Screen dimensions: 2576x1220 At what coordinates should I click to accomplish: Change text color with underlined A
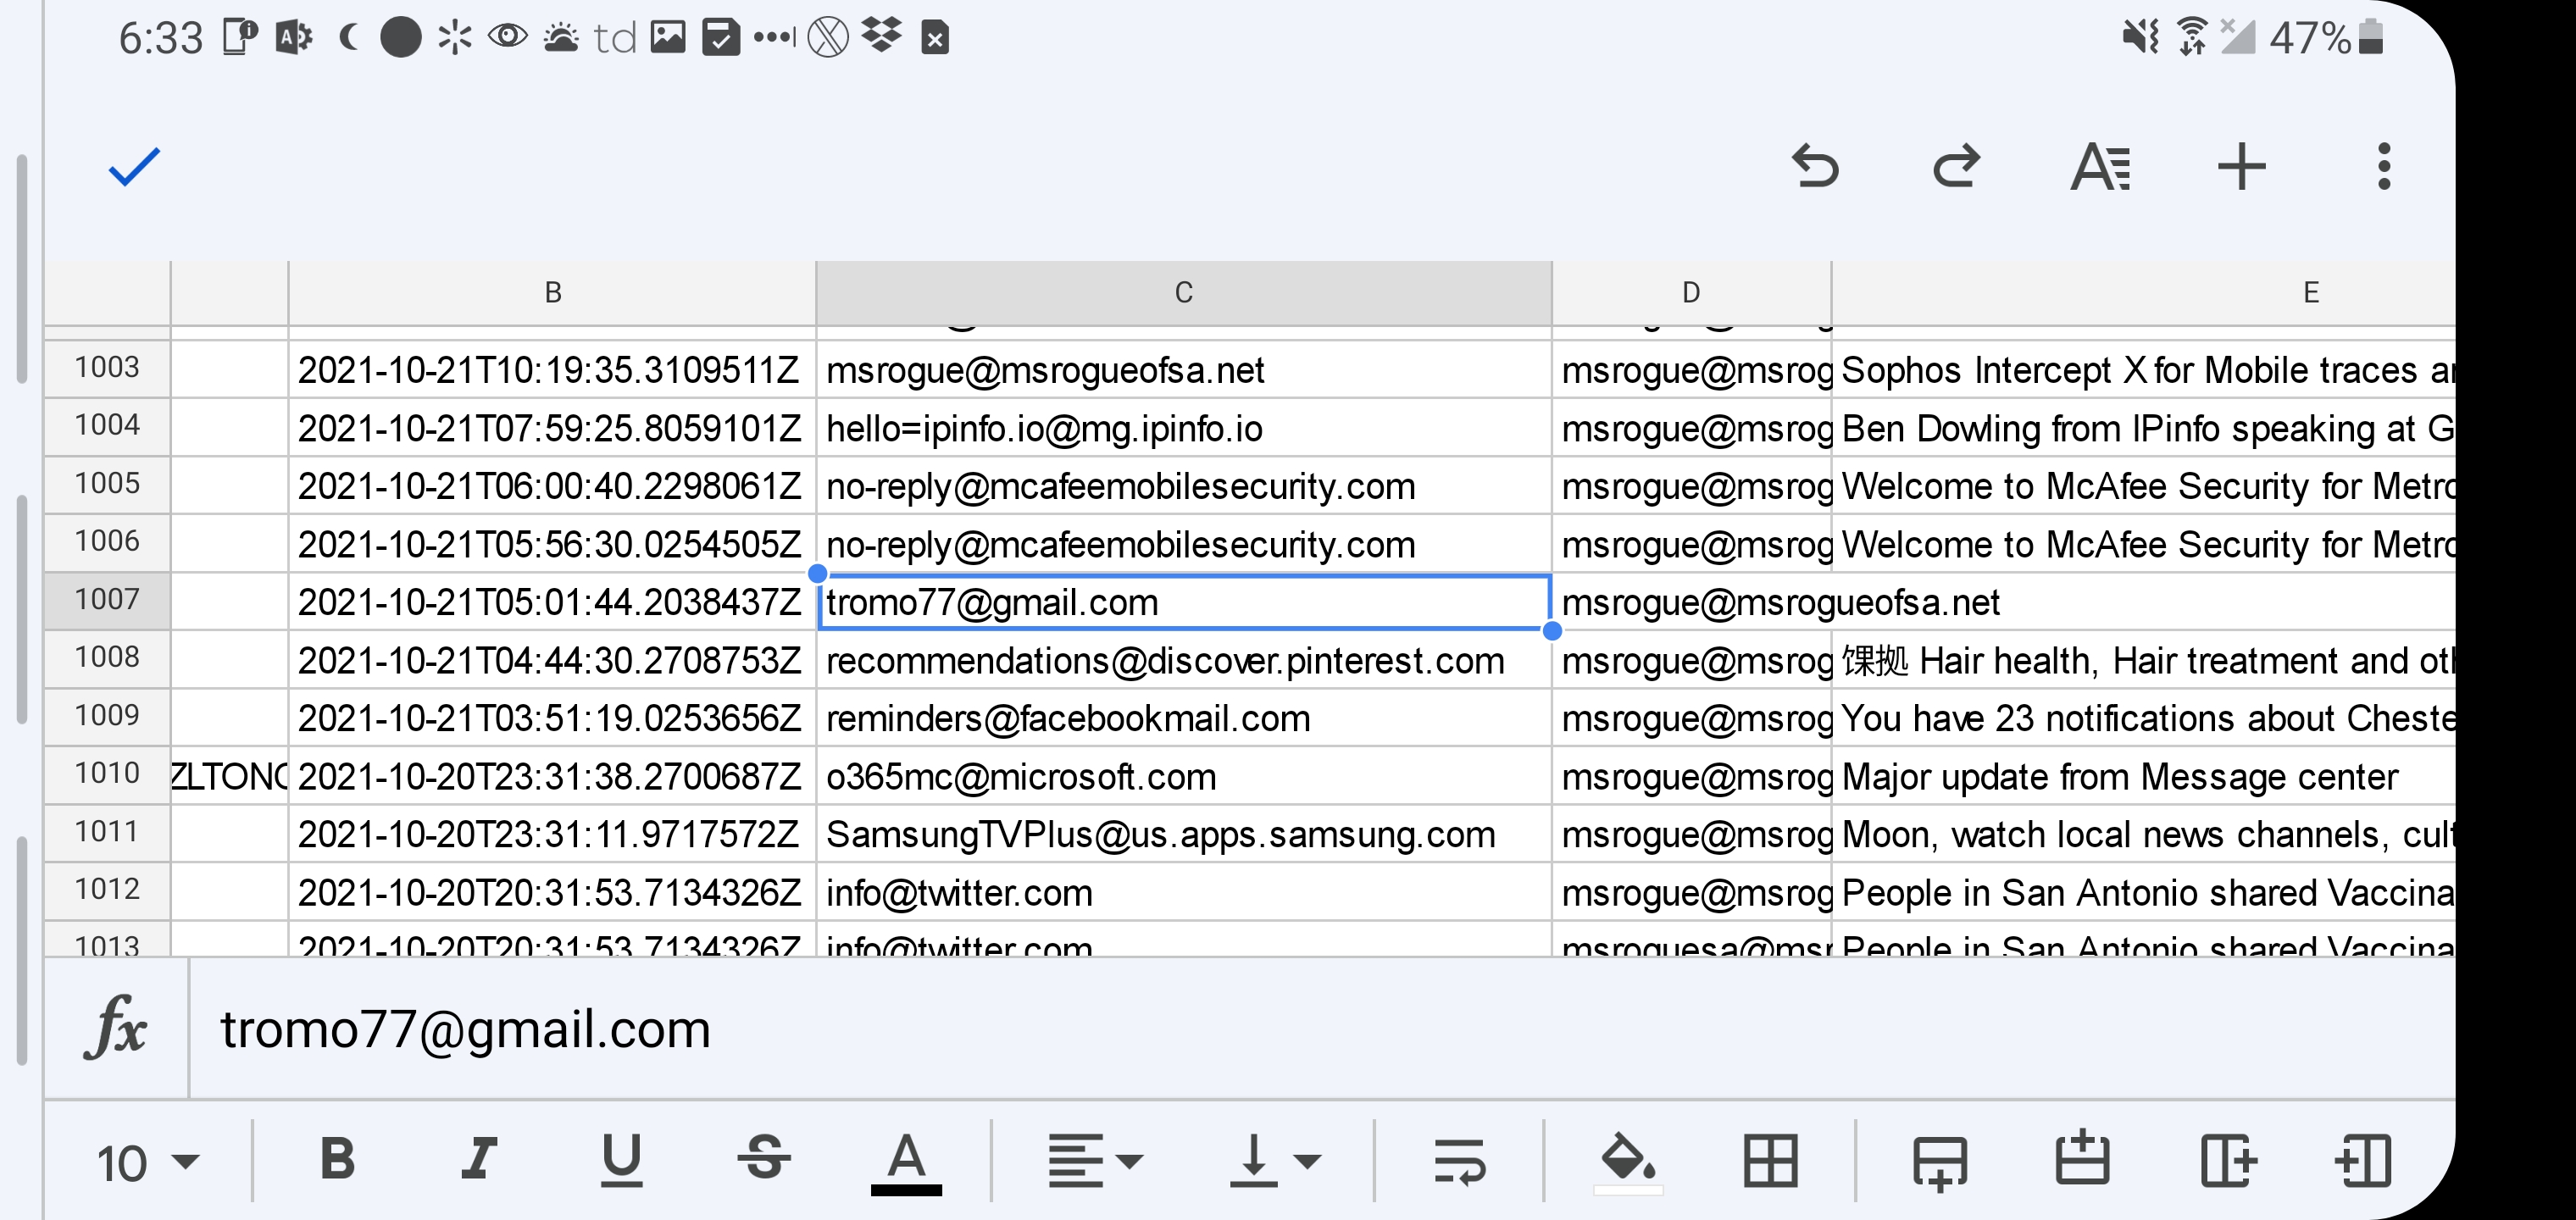coord(906,1160)
